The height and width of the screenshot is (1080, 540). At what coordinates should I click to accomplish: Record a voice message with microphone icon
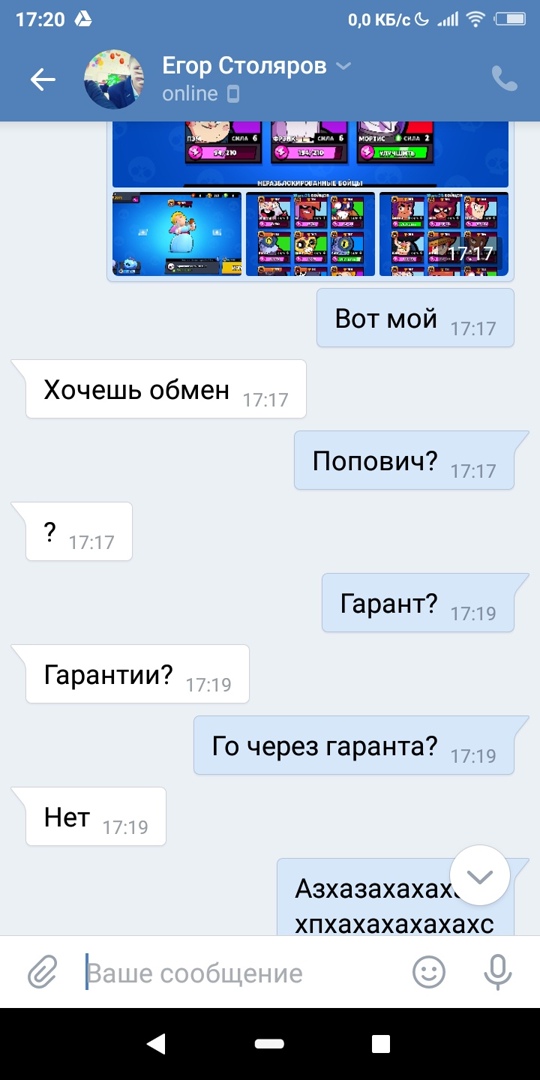point(497,972)
